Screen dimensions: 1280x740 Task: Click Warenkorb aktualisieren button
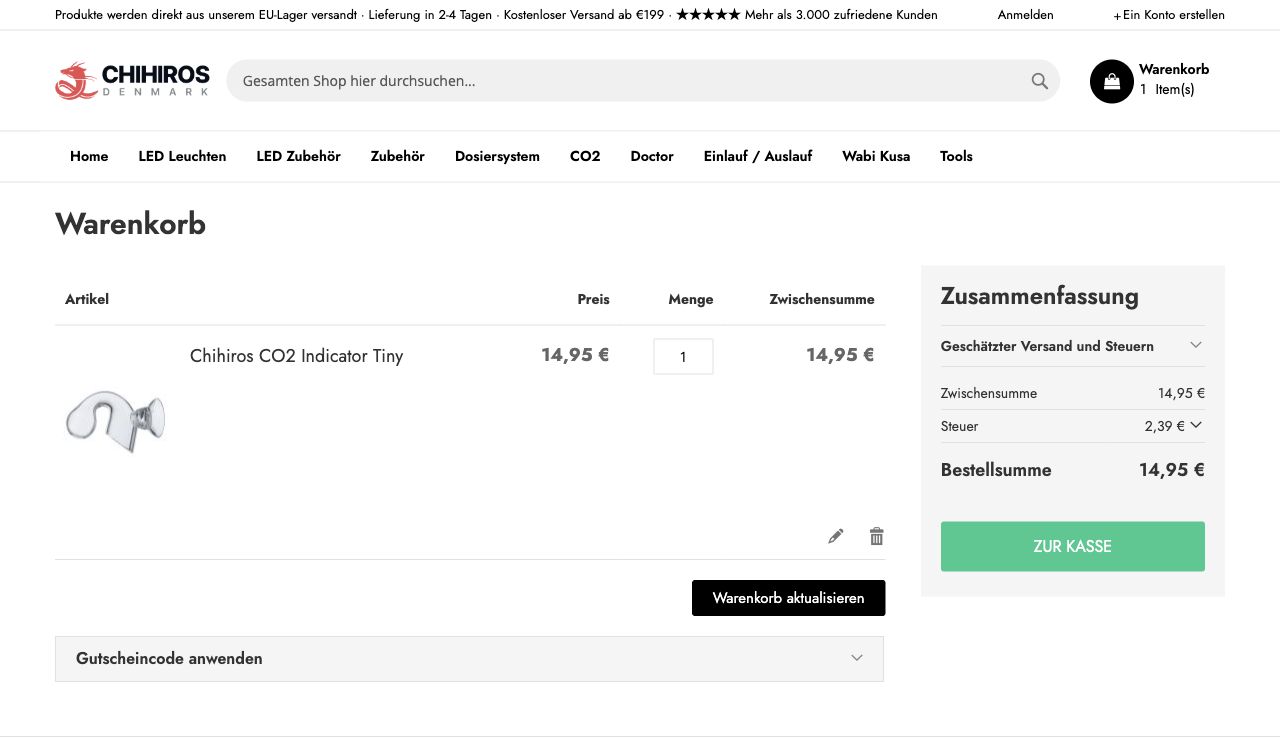tap(788, 598)
